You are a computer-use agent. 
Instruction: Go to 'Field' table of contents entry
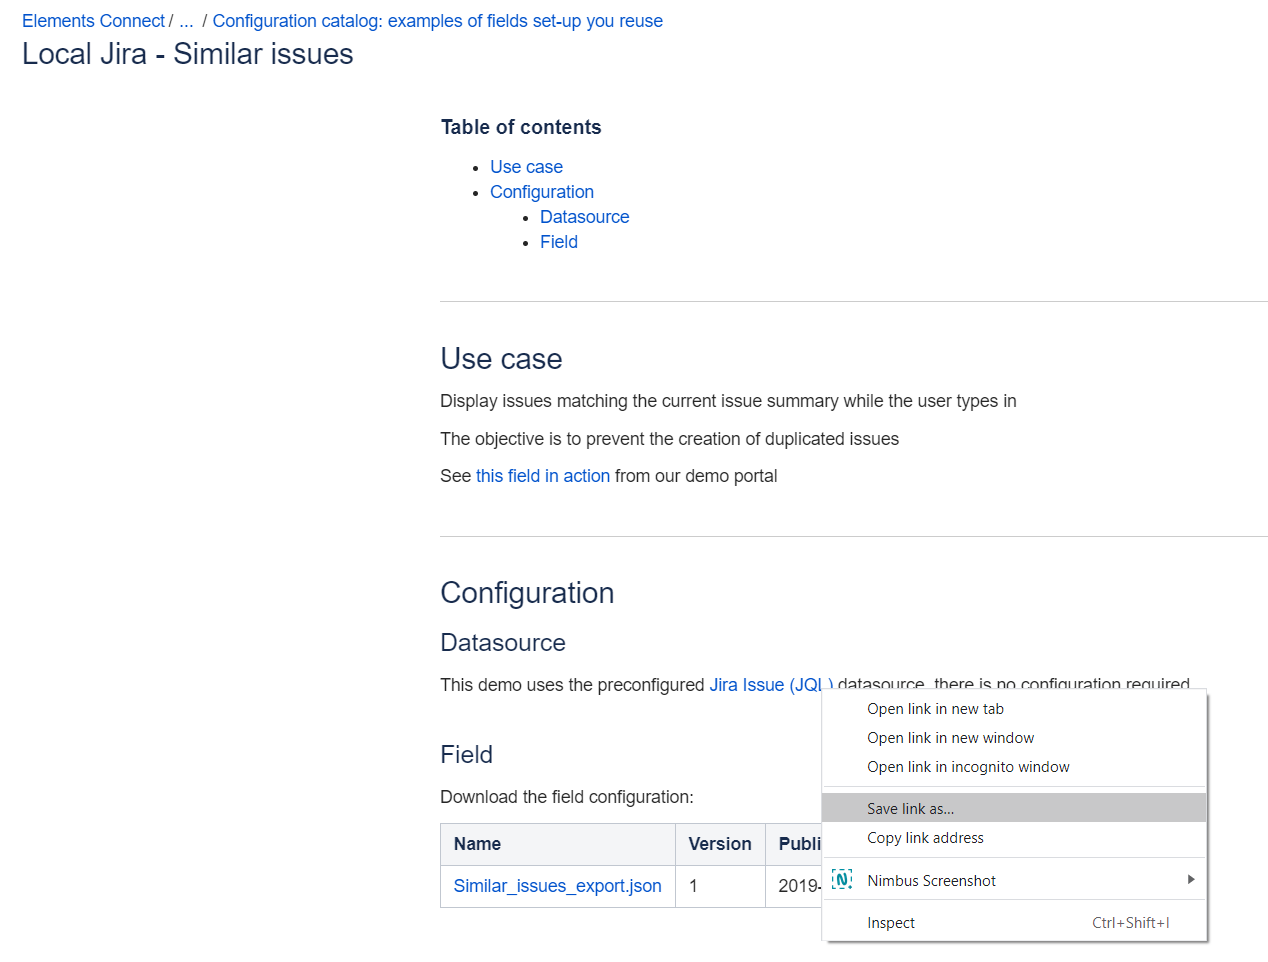tap(558, 242)
